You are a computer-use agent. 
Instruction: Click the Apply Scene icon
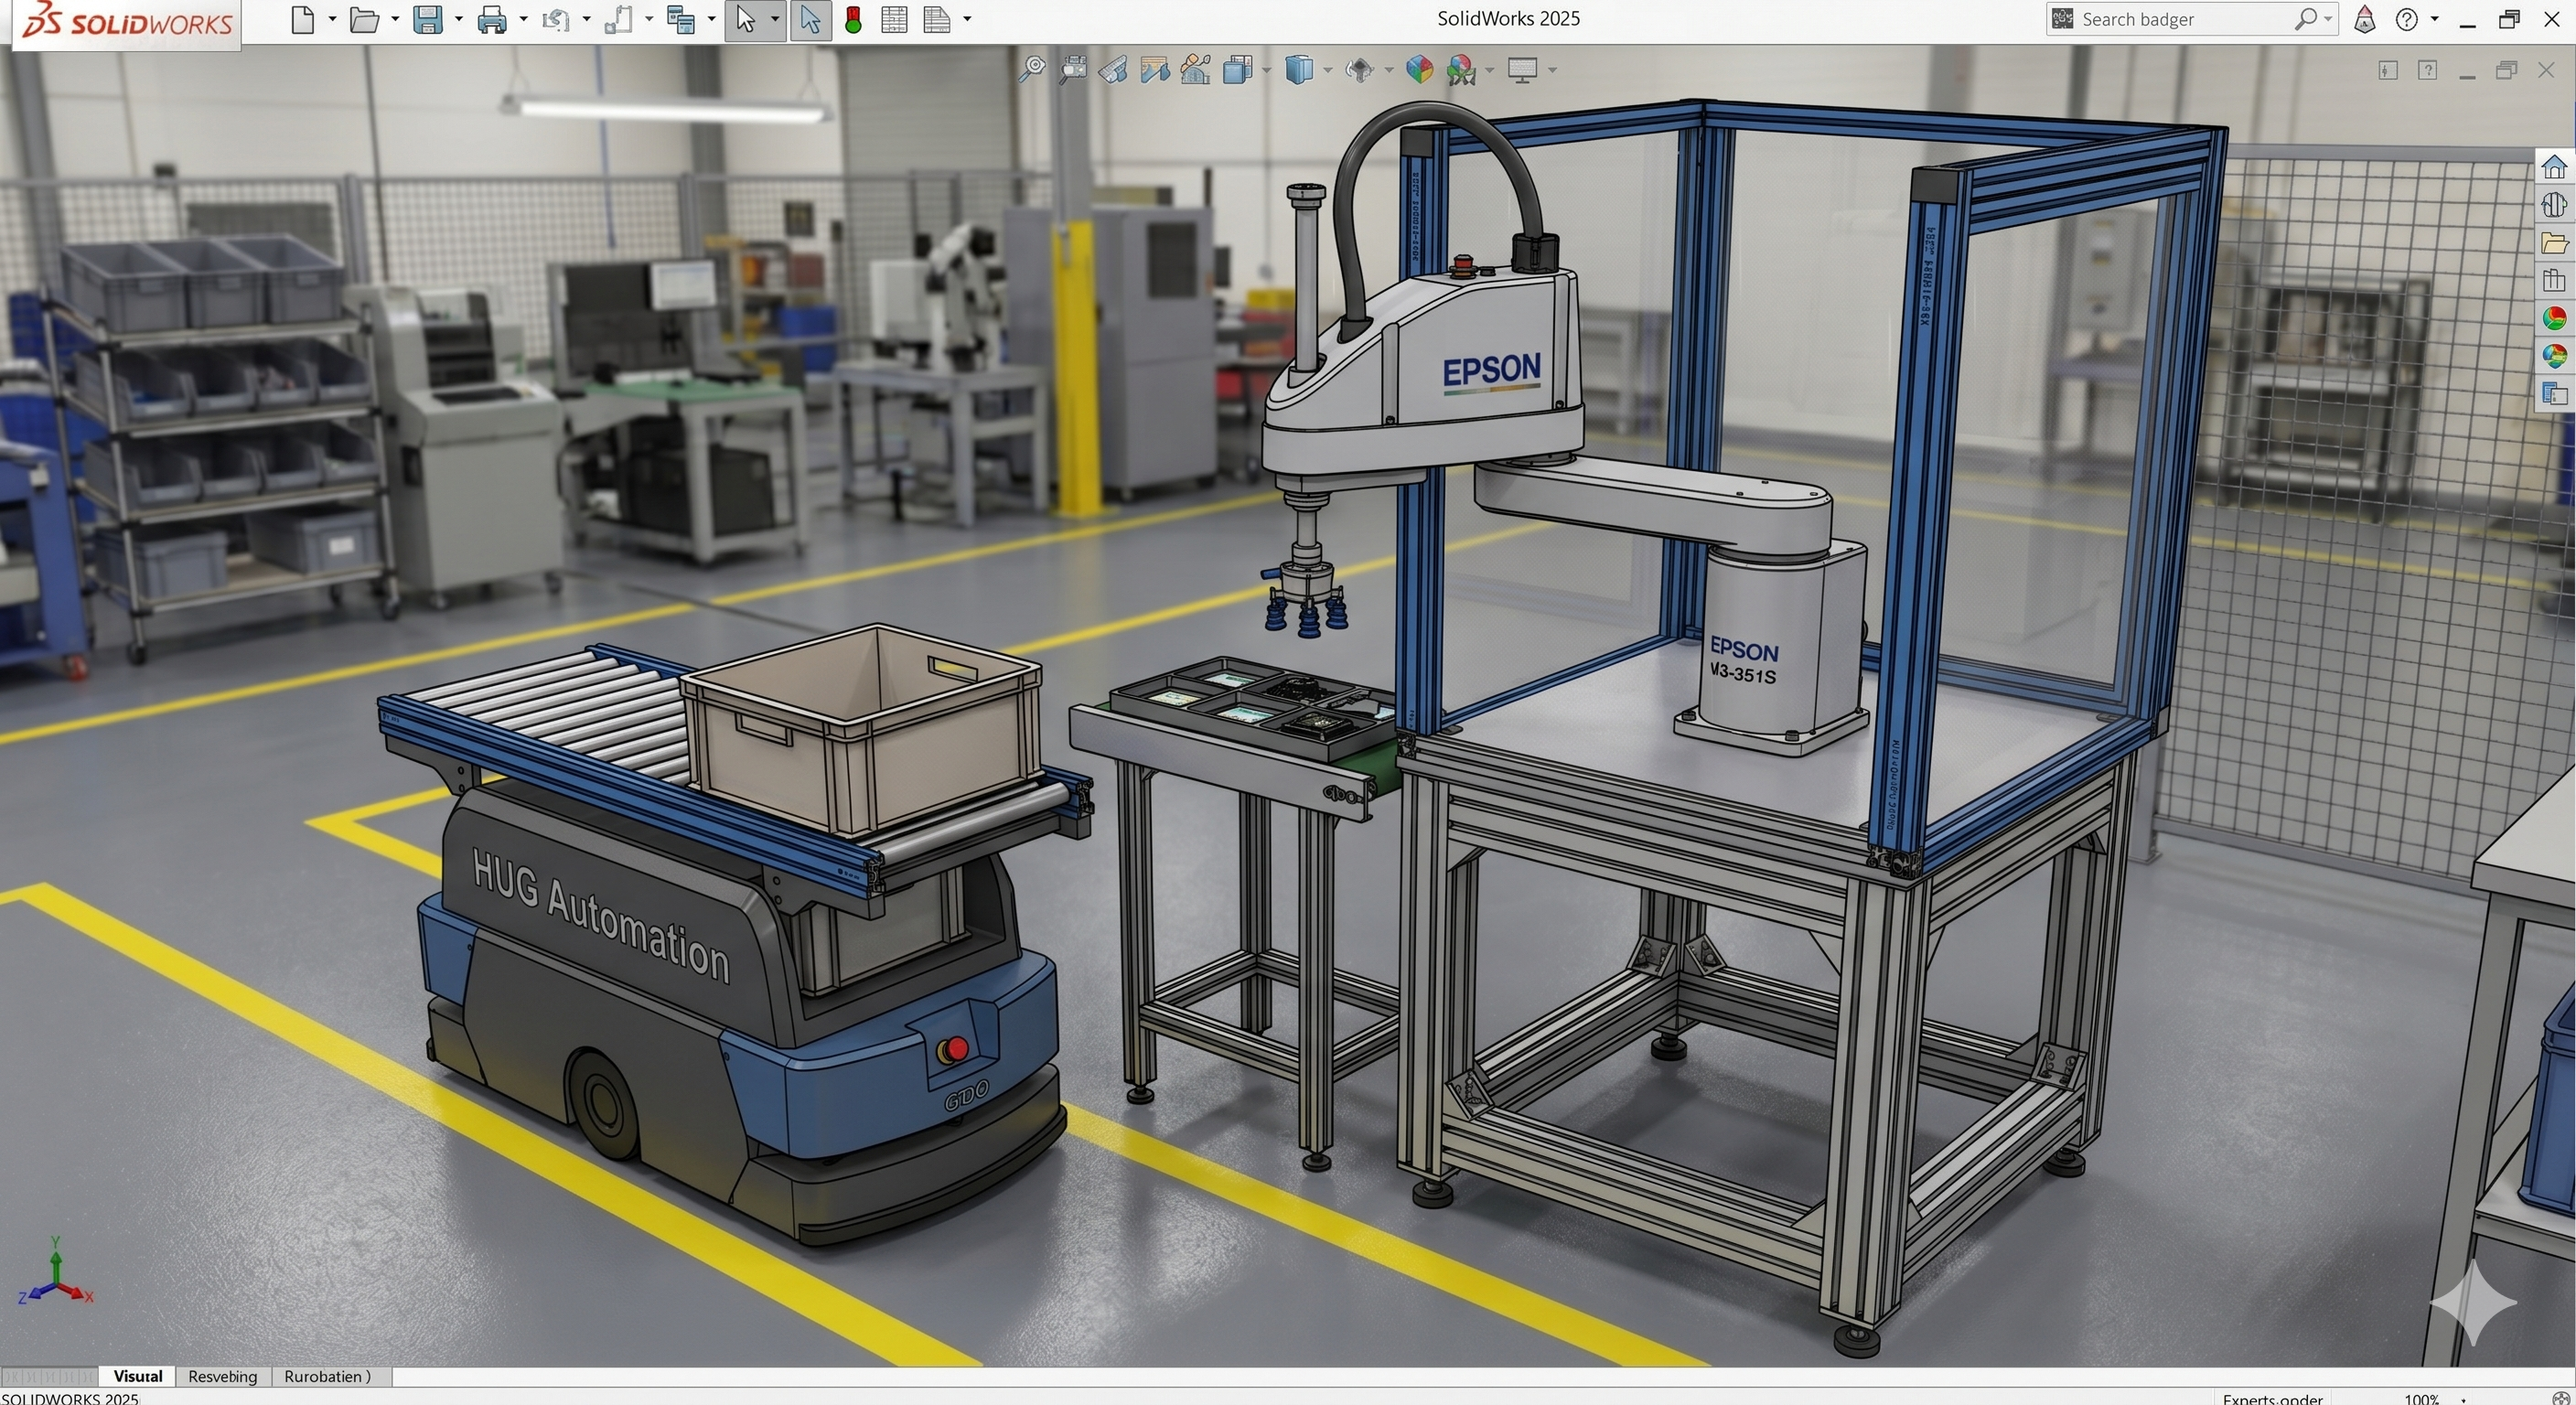click(x=1461, y=69)
